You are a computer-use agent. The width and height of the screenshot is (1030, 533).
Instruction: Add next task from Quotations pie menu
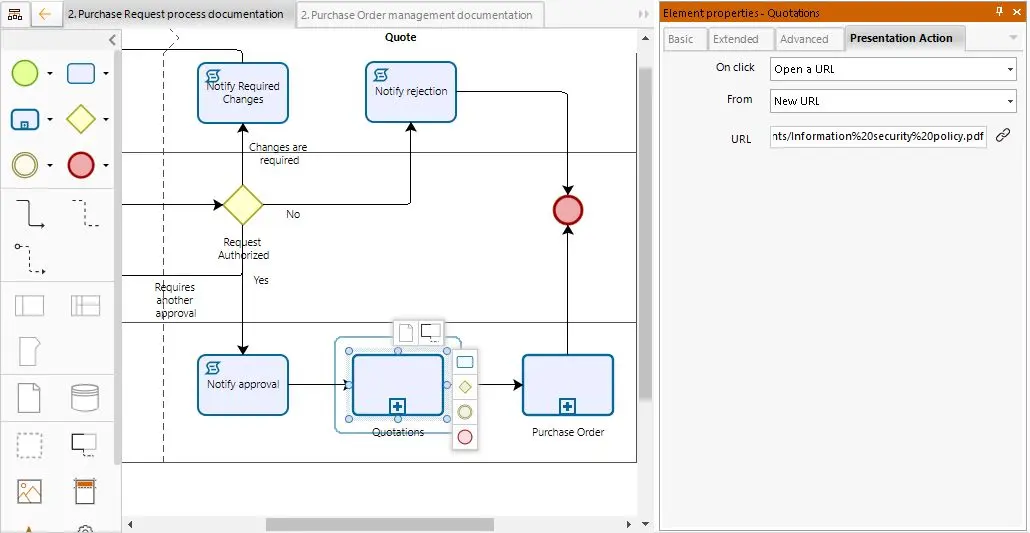click(x=464, y=361)
